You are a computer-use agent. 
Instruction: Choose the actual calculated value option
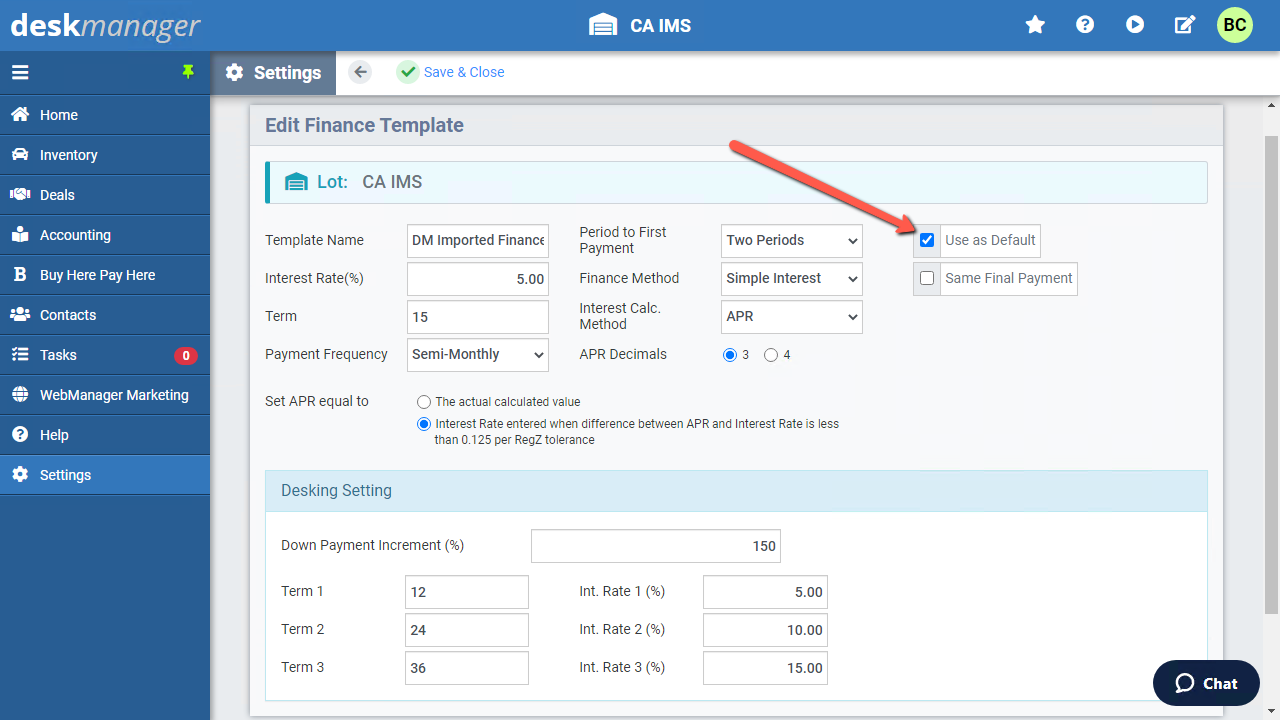pos(423,401)
